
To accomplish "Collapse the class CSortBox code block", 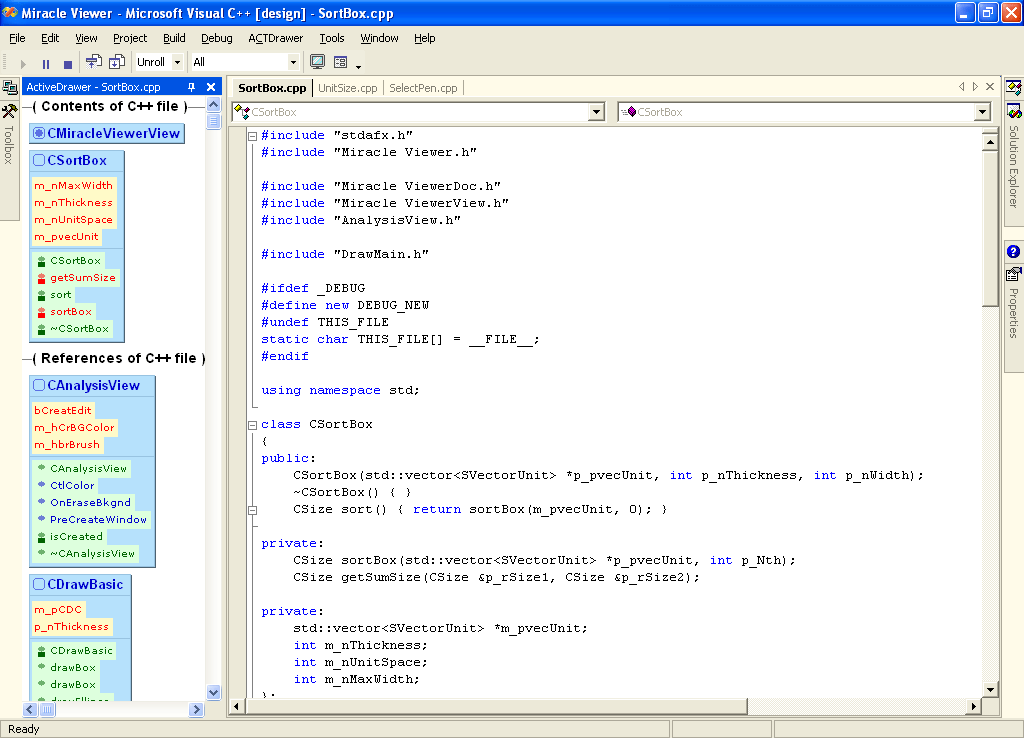I will [x=253, y=425].
